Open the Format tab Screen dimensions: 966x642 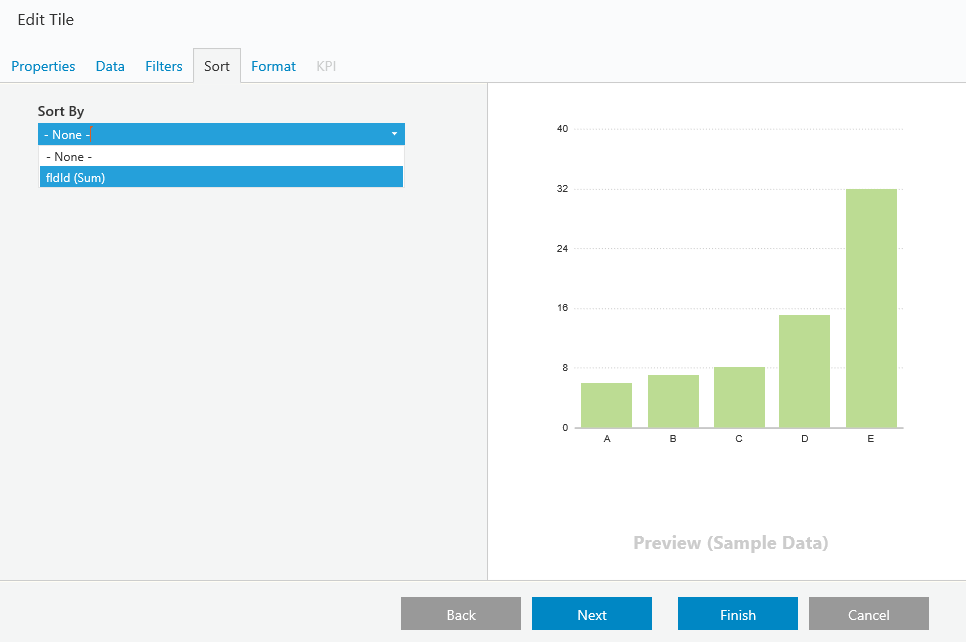click(274, 66)
